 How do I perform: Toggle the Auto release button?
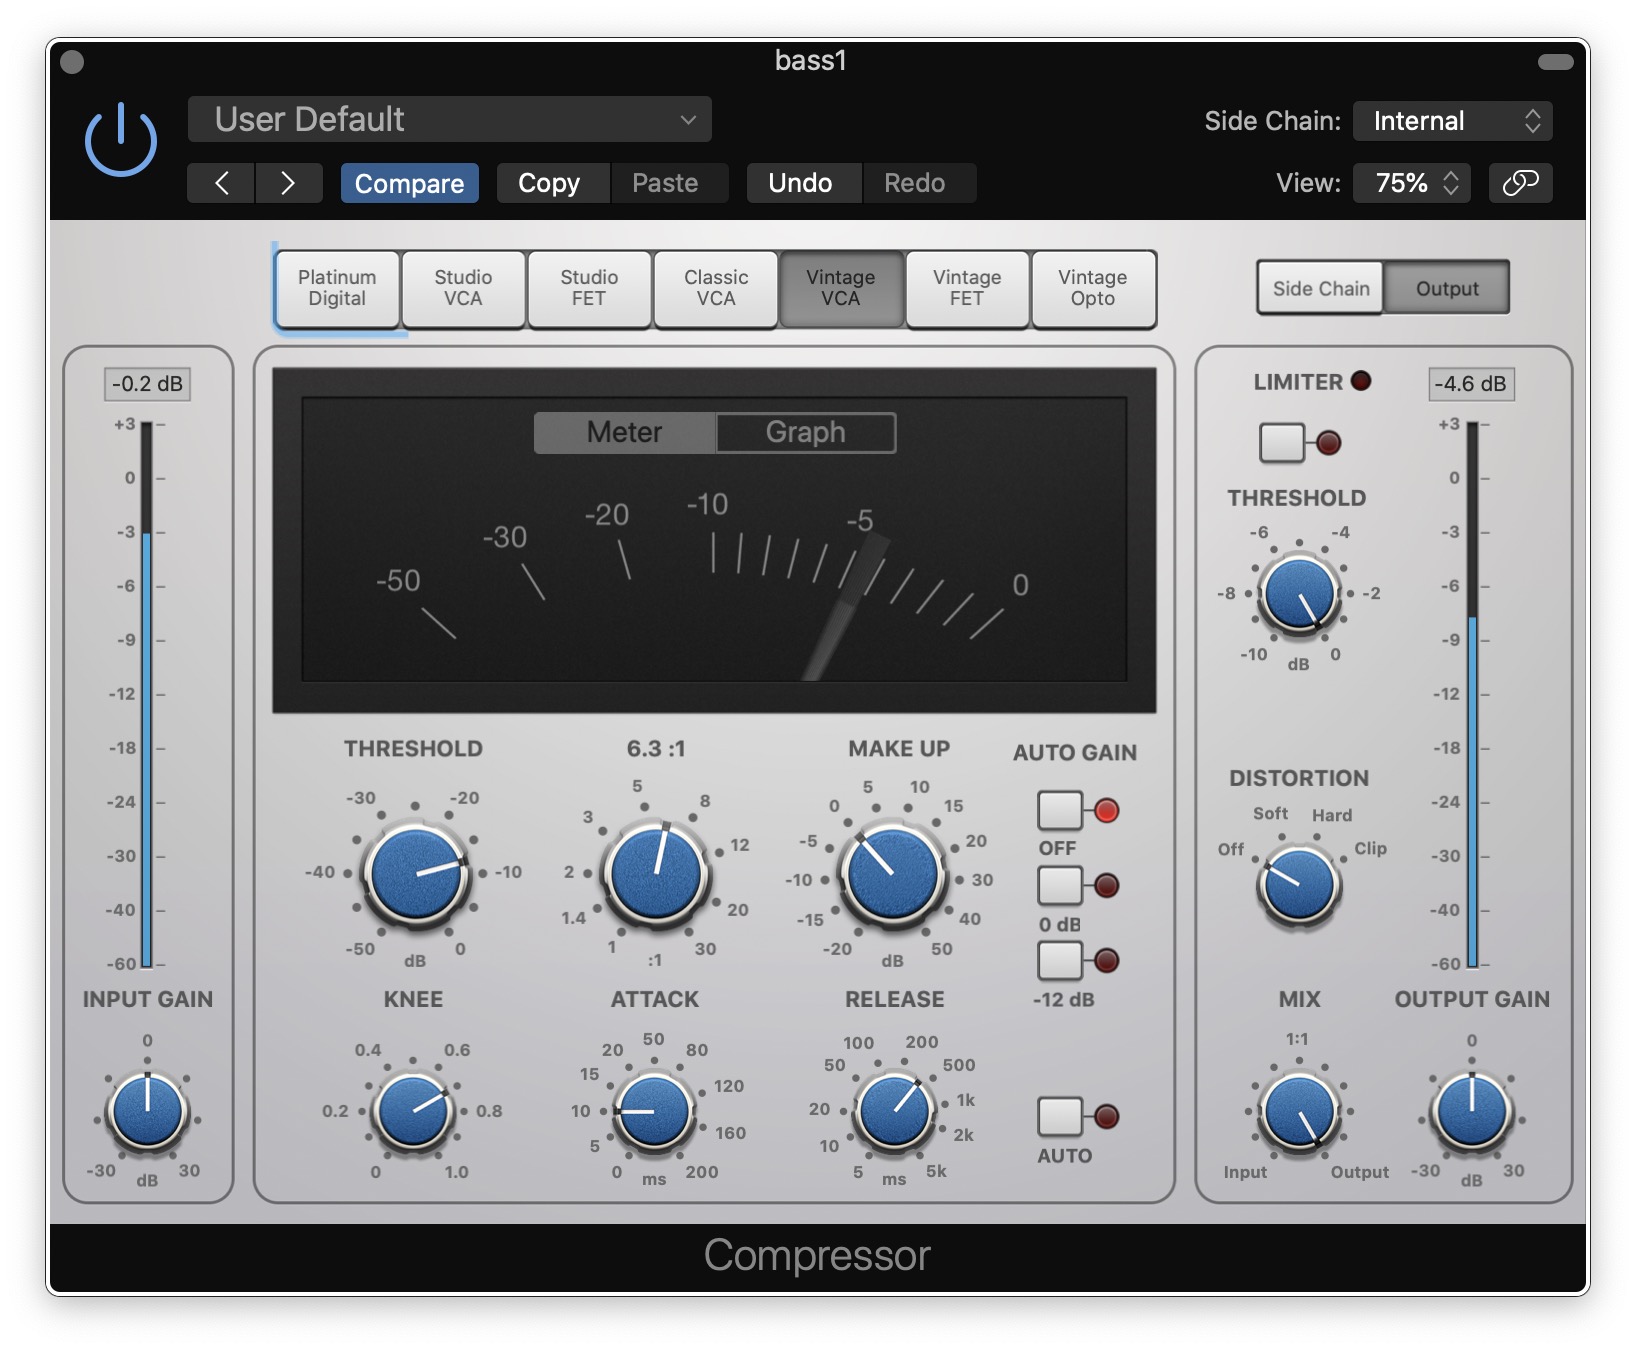point(1060,1116)
